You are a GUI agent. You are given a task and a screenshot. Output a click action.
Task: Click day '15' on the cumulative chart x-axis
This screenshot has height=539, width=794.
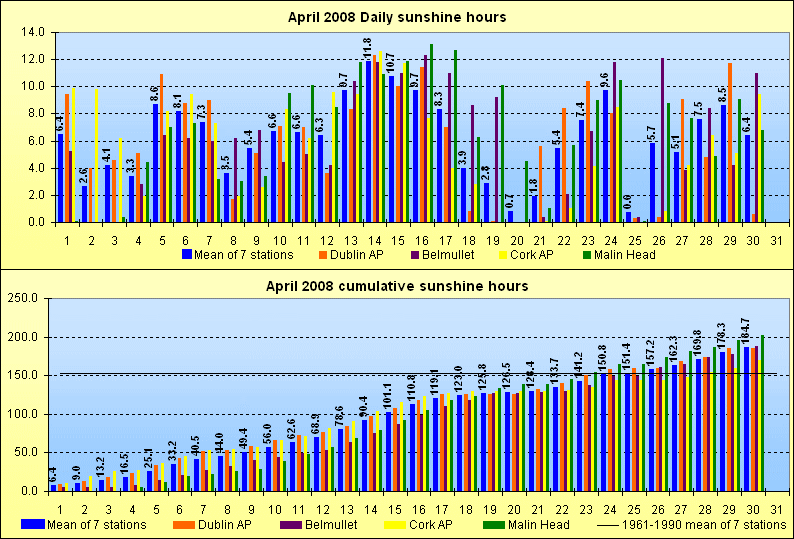coord(394,510)
